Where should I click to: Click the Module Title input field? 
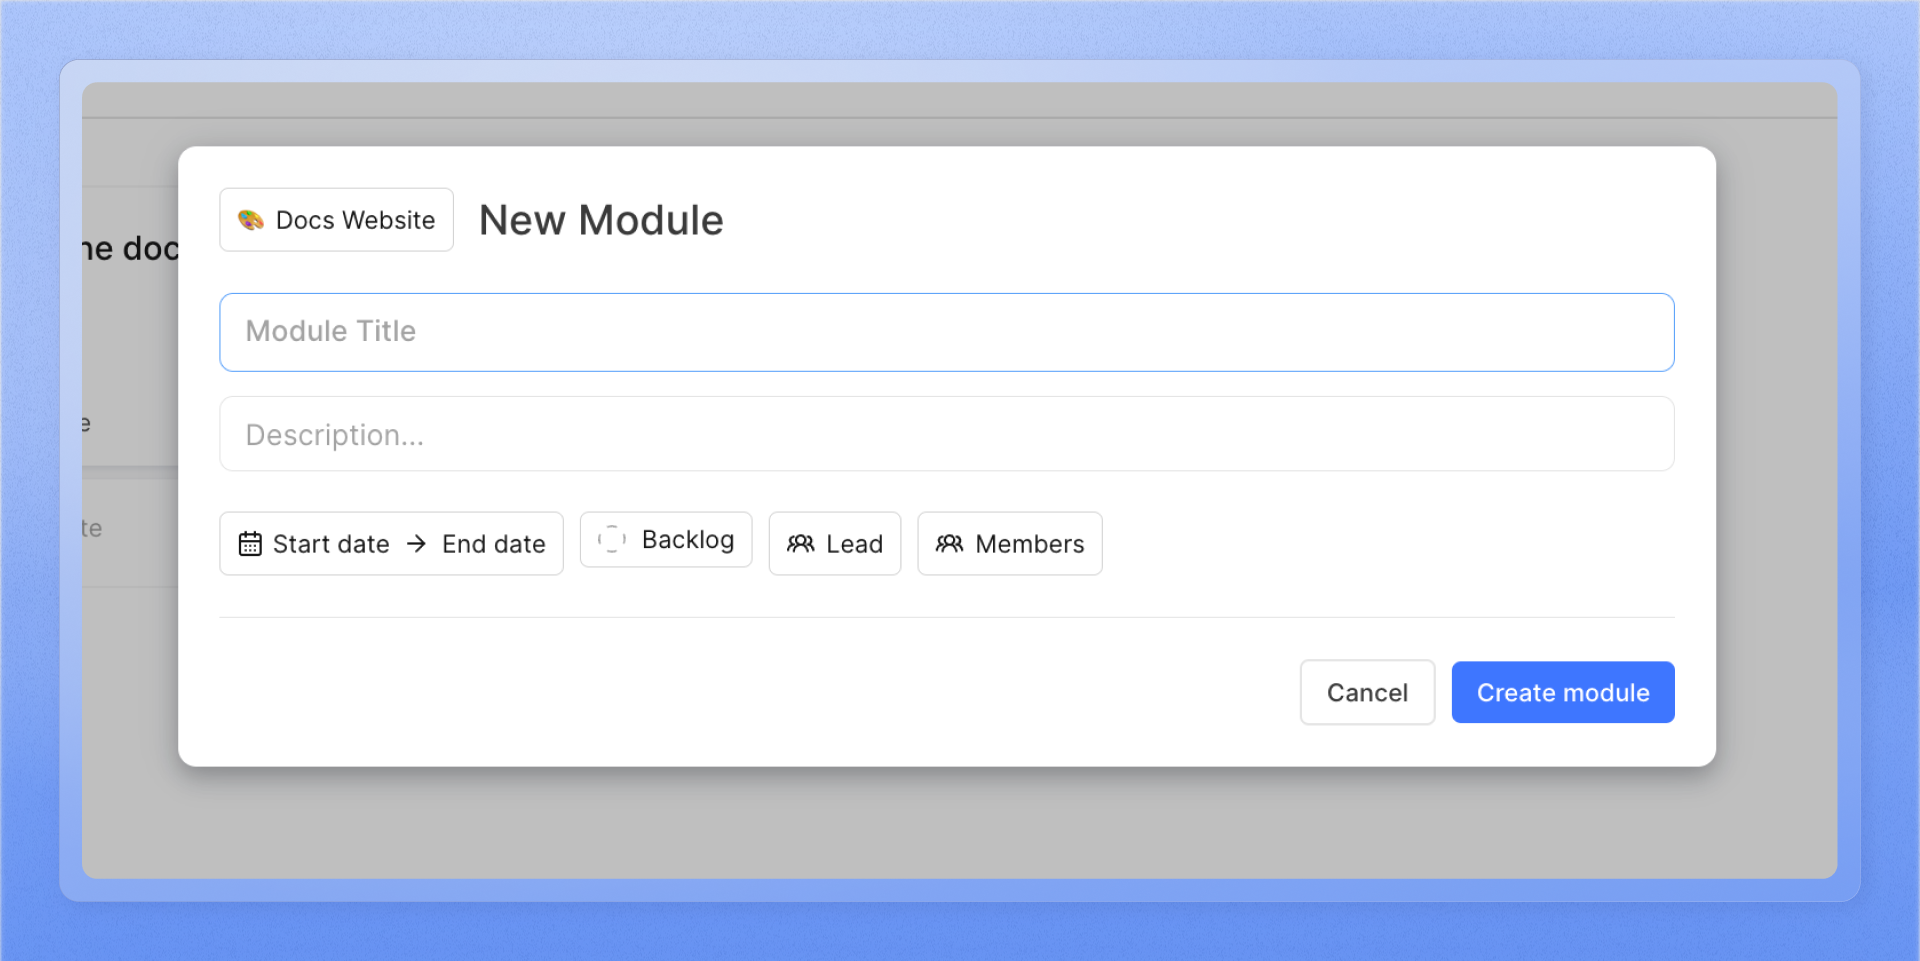[946, 332]
